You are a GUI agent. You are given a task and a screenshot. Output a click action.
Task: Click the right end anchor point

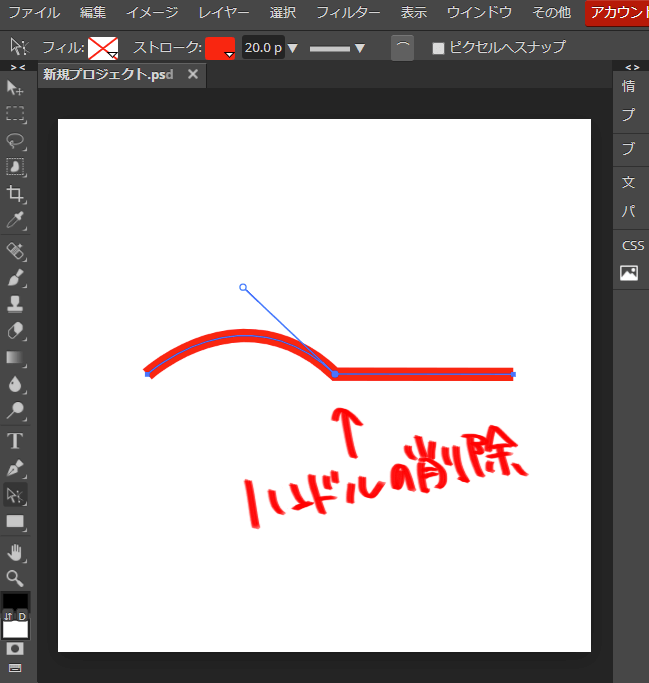pos(514,374)
